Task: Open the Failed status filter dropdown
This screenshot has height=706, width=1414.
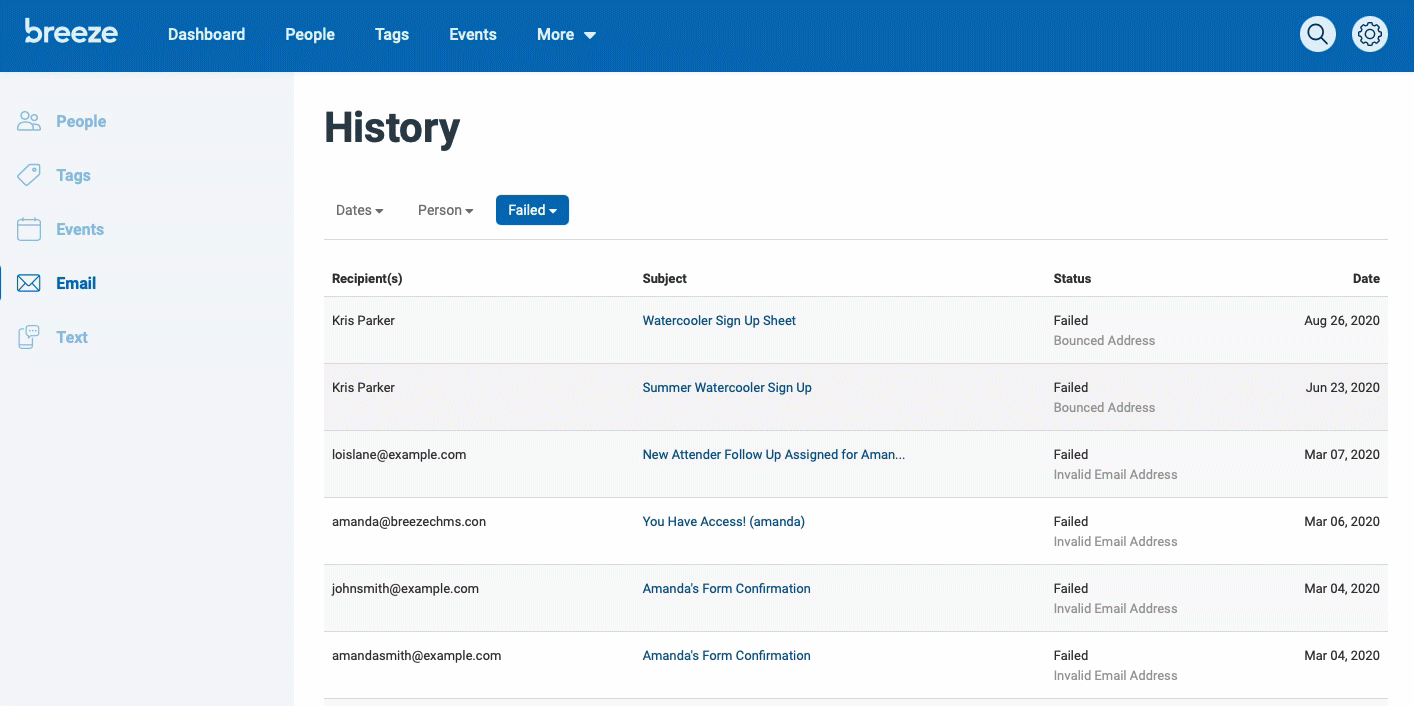Action: coord(532,210)
